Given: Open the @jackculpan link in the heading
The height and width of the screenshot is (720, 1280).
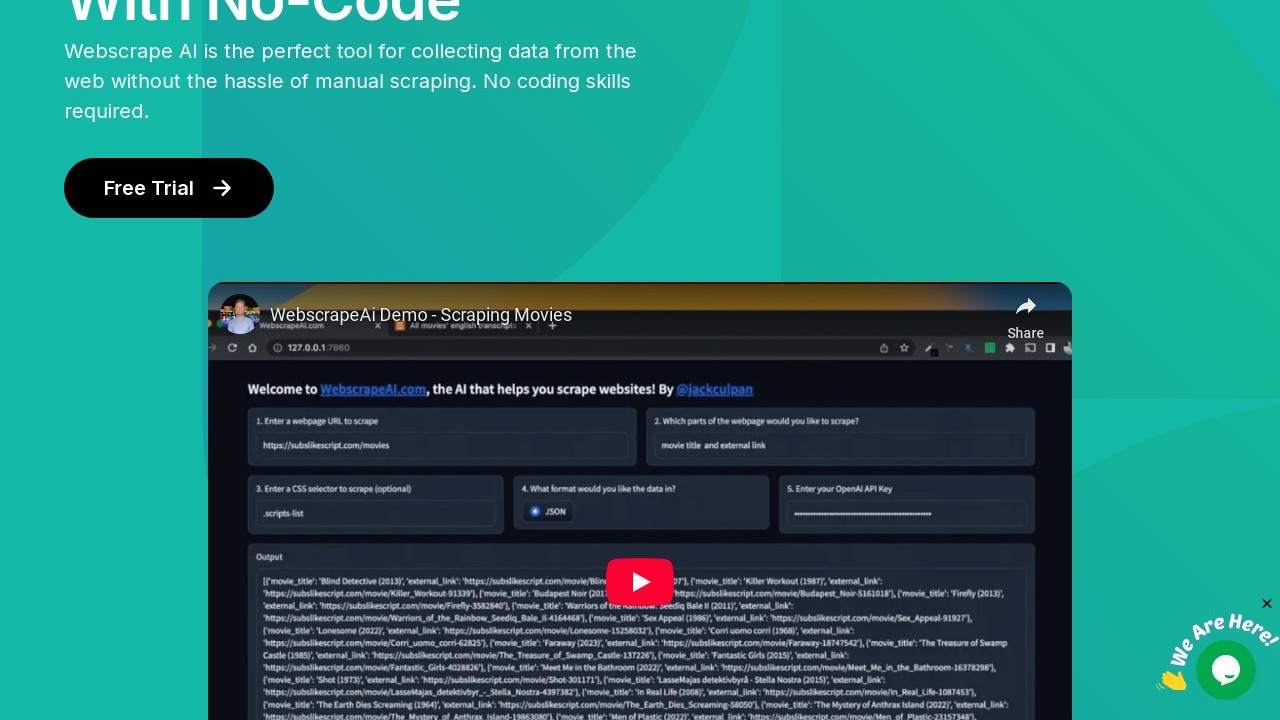Looking at the screenshot, I should pyautogui.click(x=717, y=389).
